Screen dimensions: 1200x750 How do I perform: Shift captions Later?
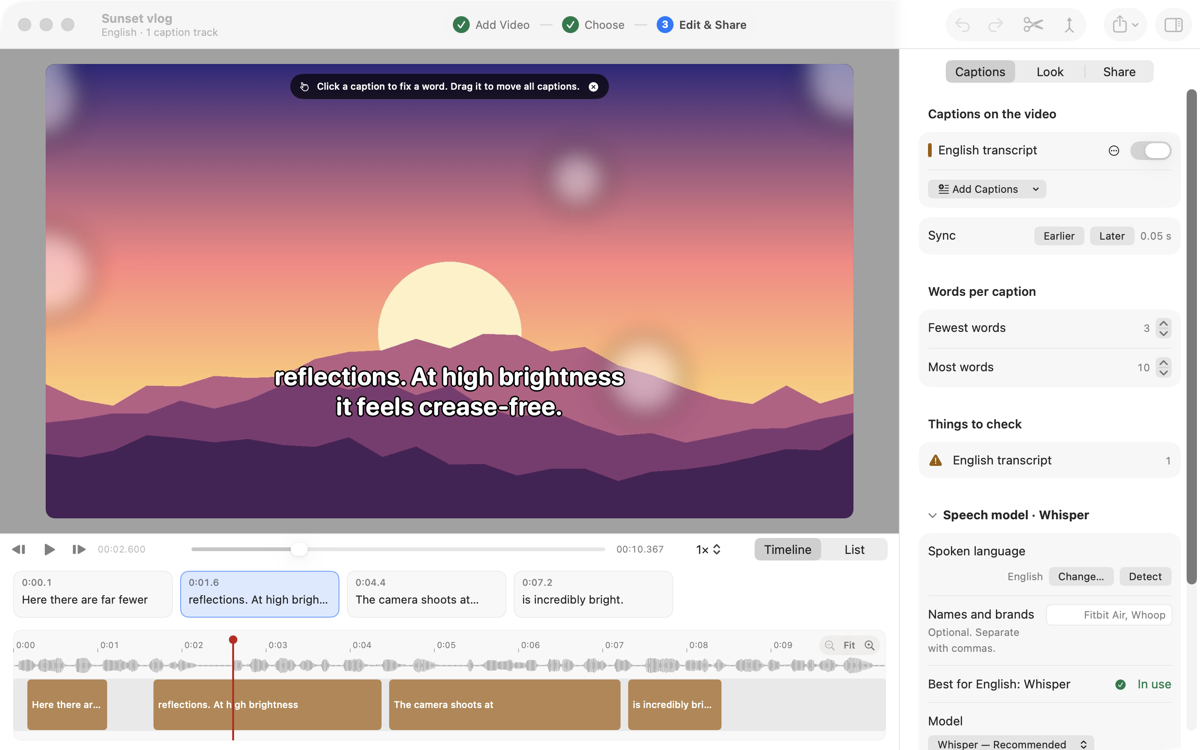[x=1112, y=236]
